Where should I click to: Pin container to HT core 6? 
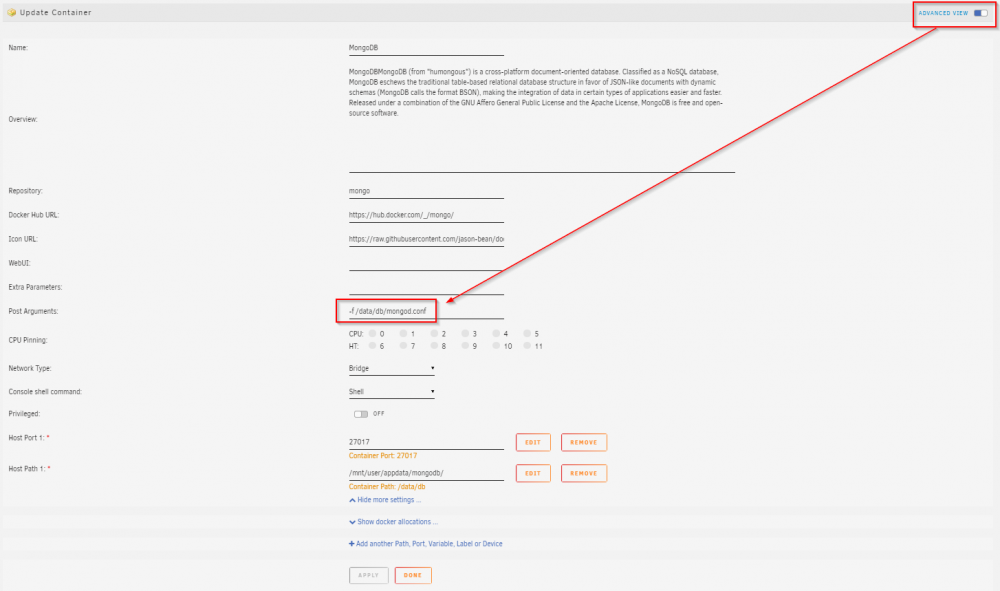coord(372,346)
